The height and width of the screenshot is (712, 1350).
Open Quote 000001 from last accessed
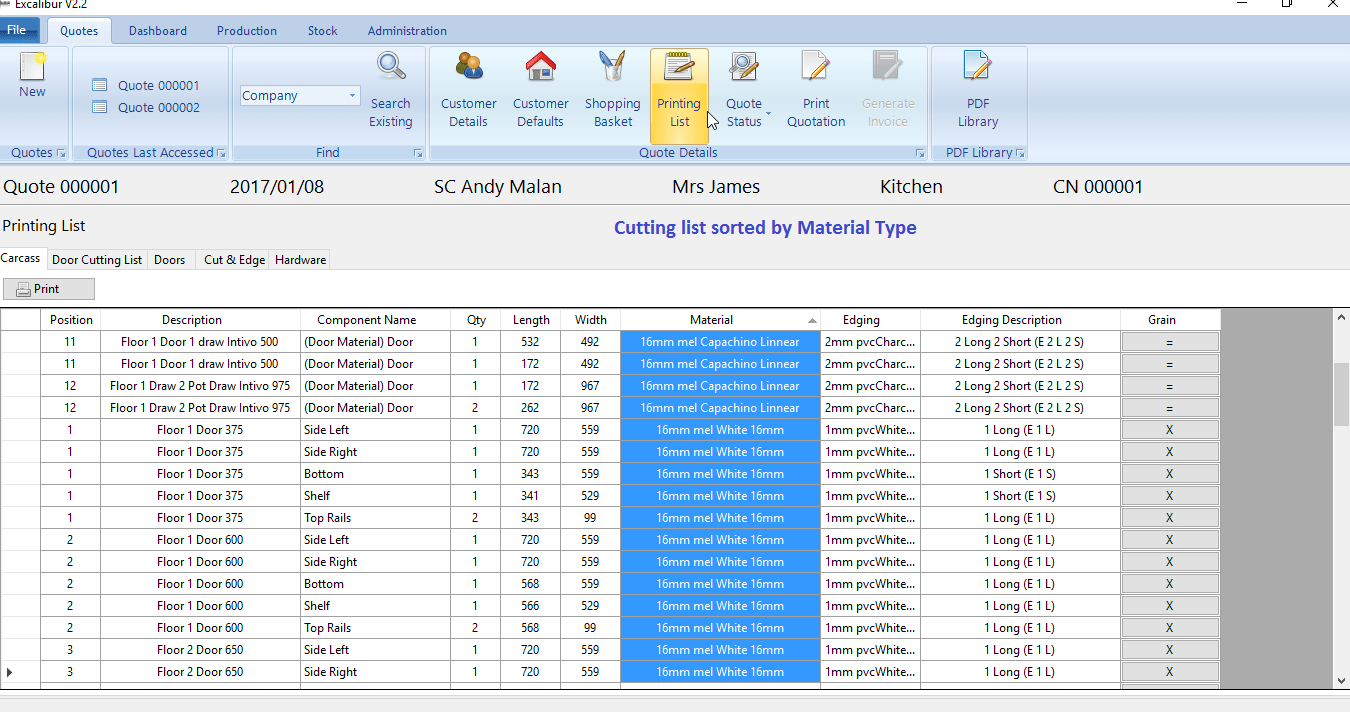[146, 86]
